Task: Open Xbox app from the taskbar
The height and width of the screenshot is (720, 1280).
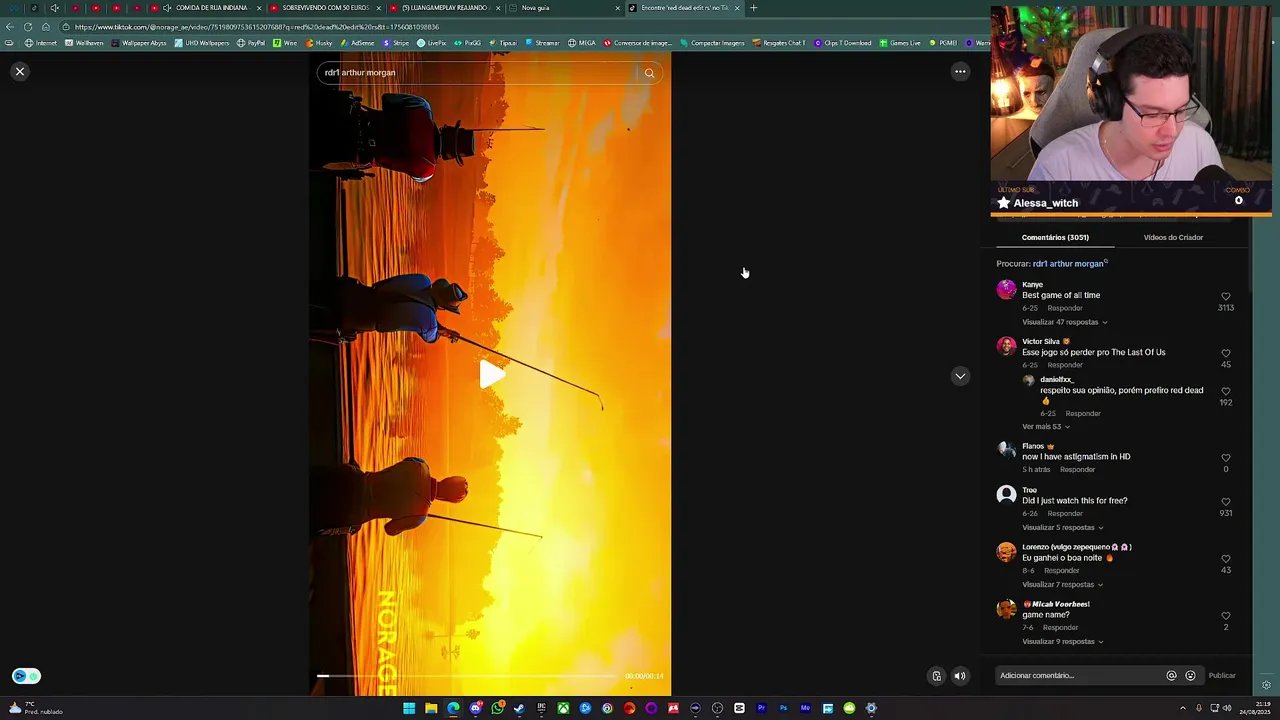Action: [x=564, y=708]
